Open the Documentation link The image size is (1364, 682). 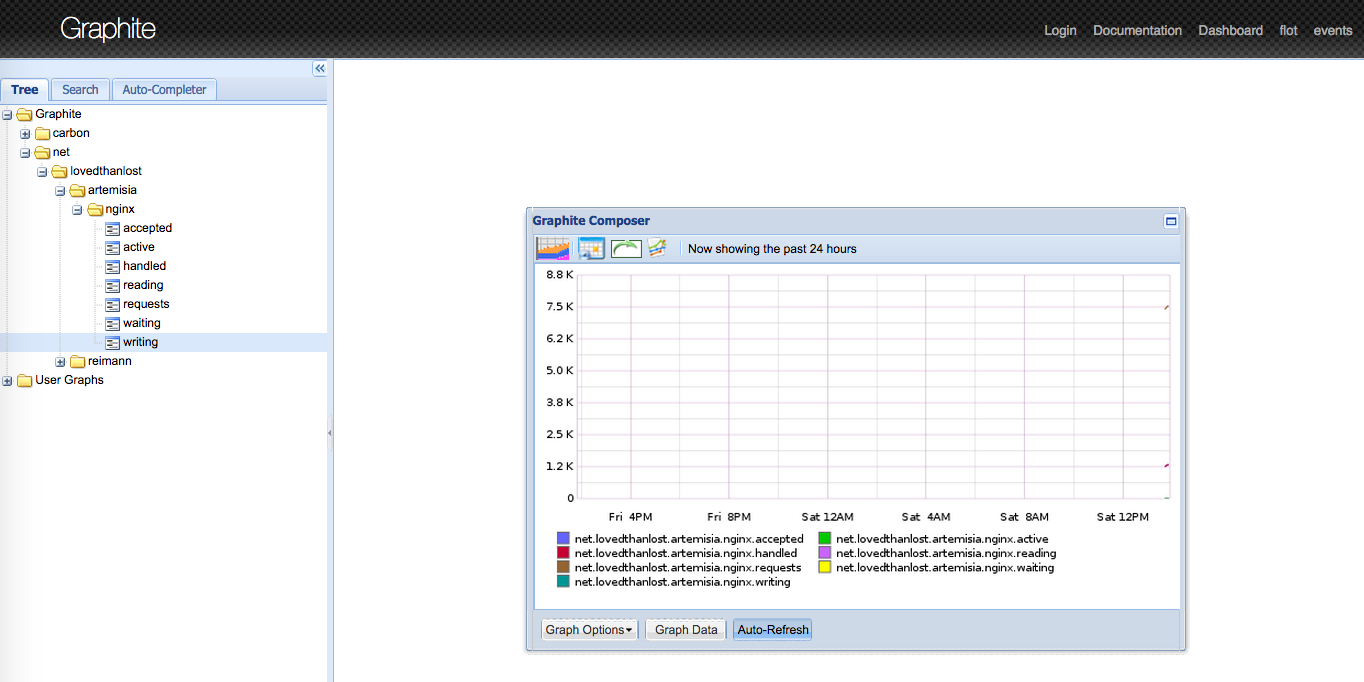(1137, 30)
